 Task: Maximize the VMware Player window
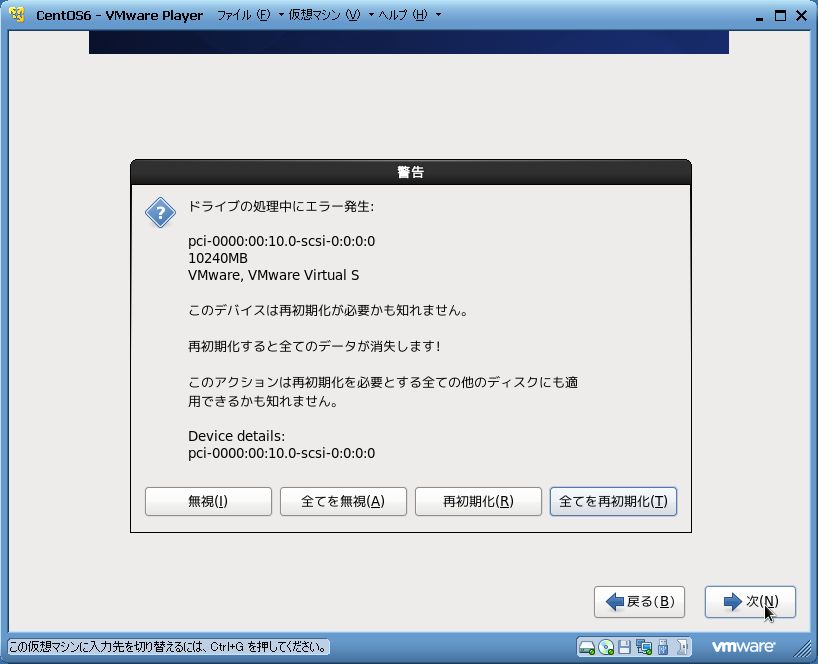780,16
